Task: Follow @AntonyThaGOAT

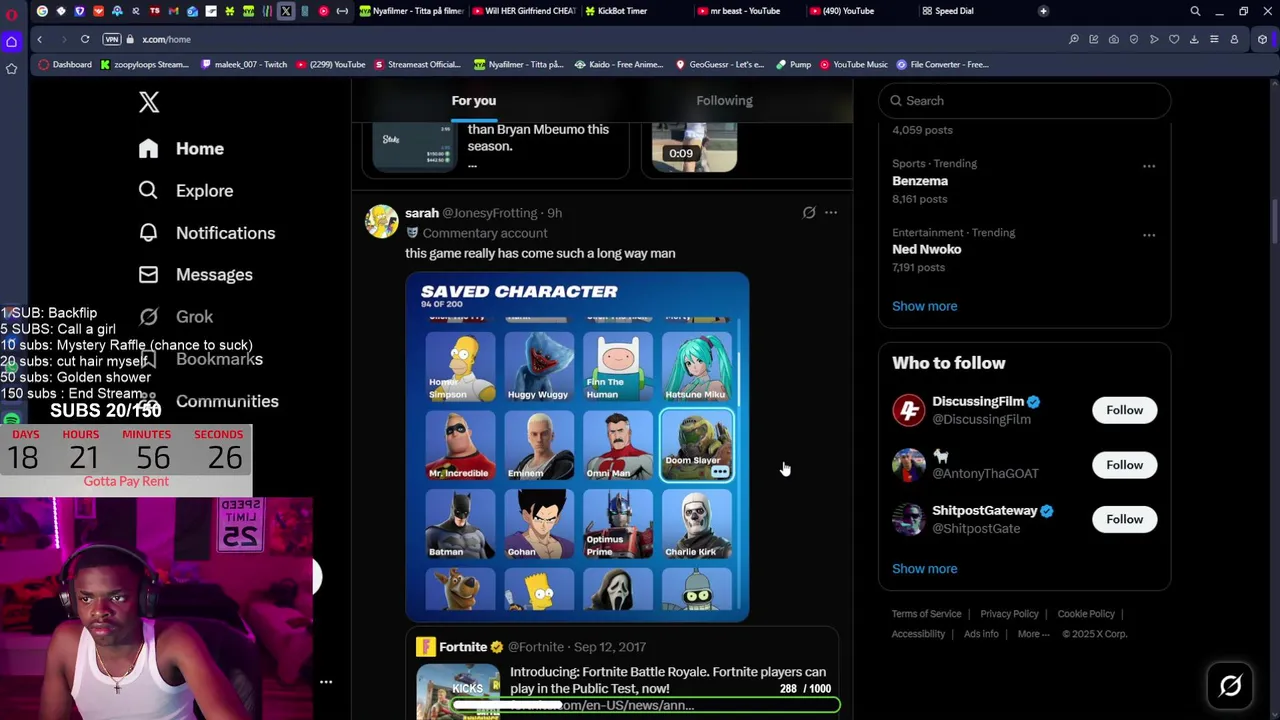Action: click(1124, 465)
